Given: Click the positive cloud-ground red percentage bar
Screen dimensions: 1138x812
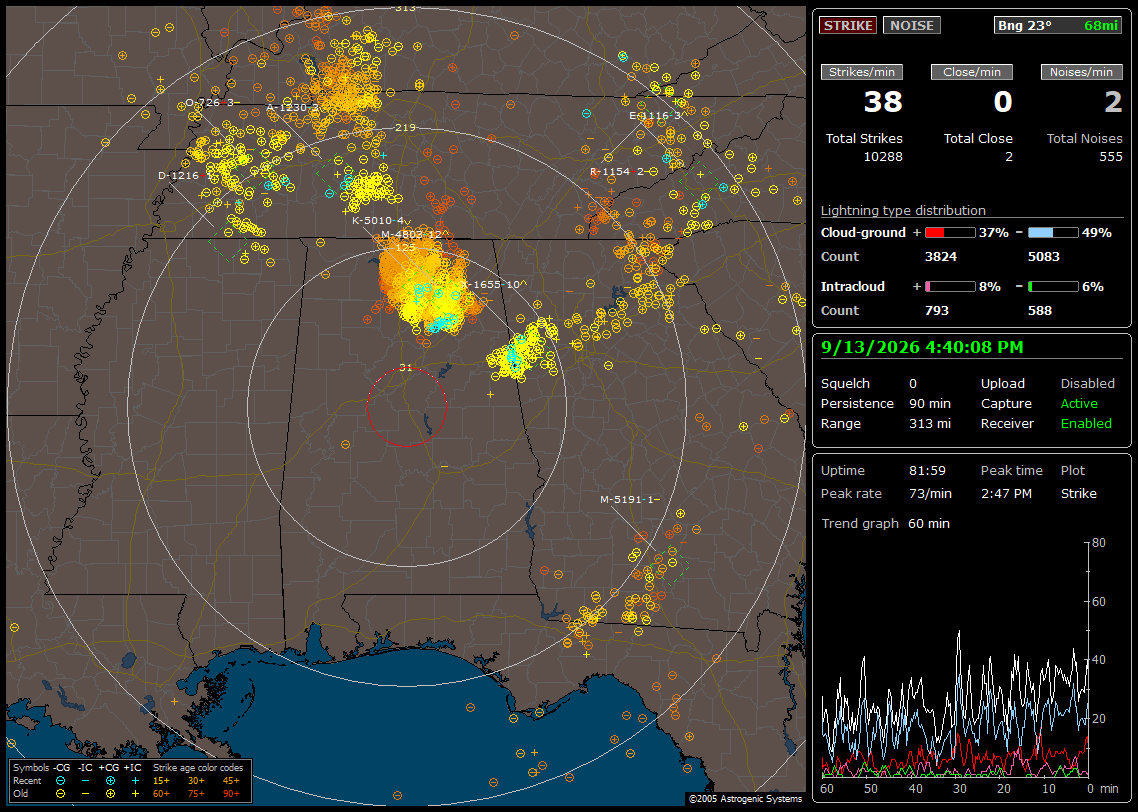Looking at the screenshot, I should (x=950, y=233).
